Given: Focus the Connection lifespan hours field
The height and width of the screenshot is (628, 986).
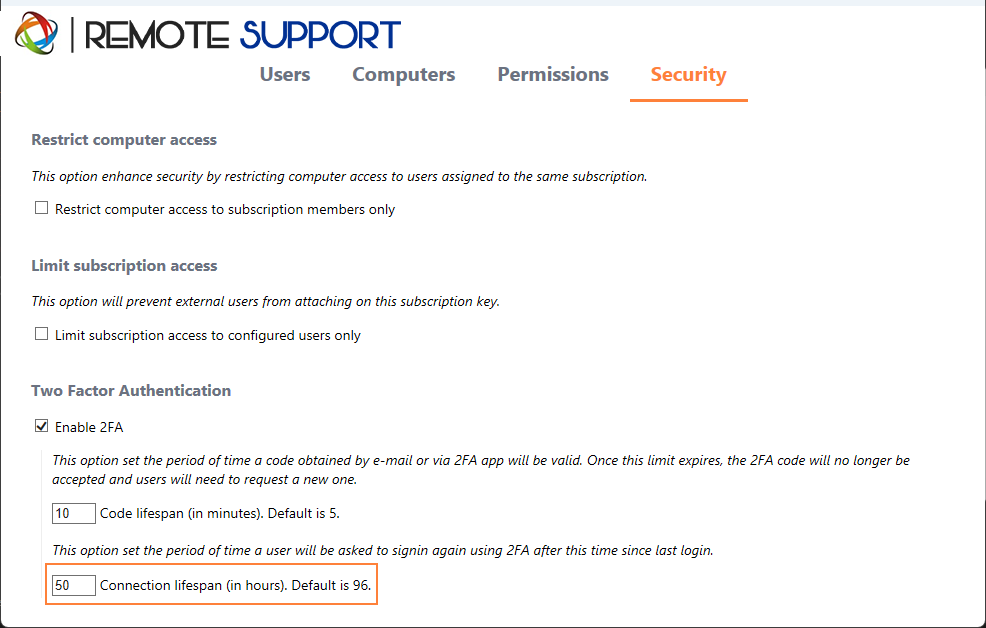Looking at the screenshot, I should click(74, 585).
